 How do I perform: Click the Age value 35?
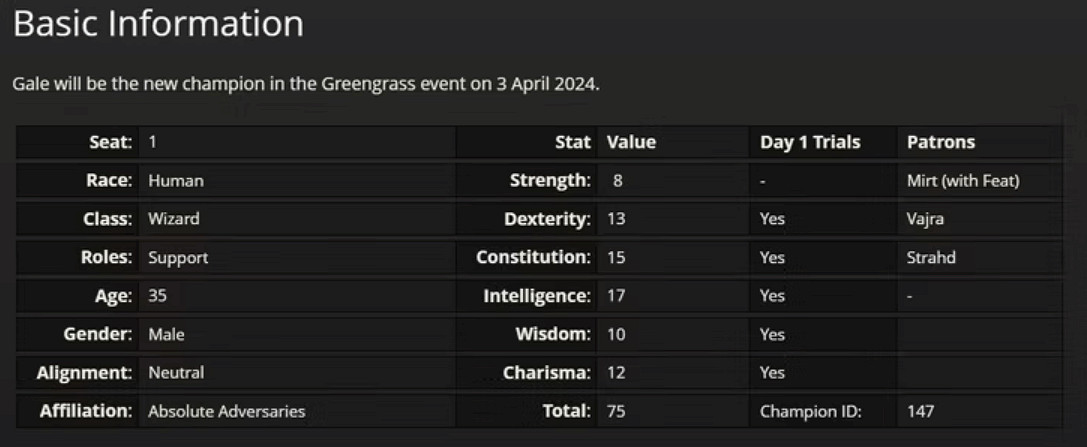point(158,296)
